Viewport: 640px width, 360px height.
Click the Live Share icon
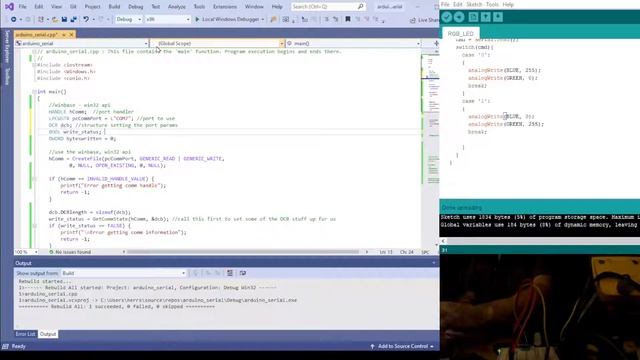pyautogui.click(x=413, y=20)
